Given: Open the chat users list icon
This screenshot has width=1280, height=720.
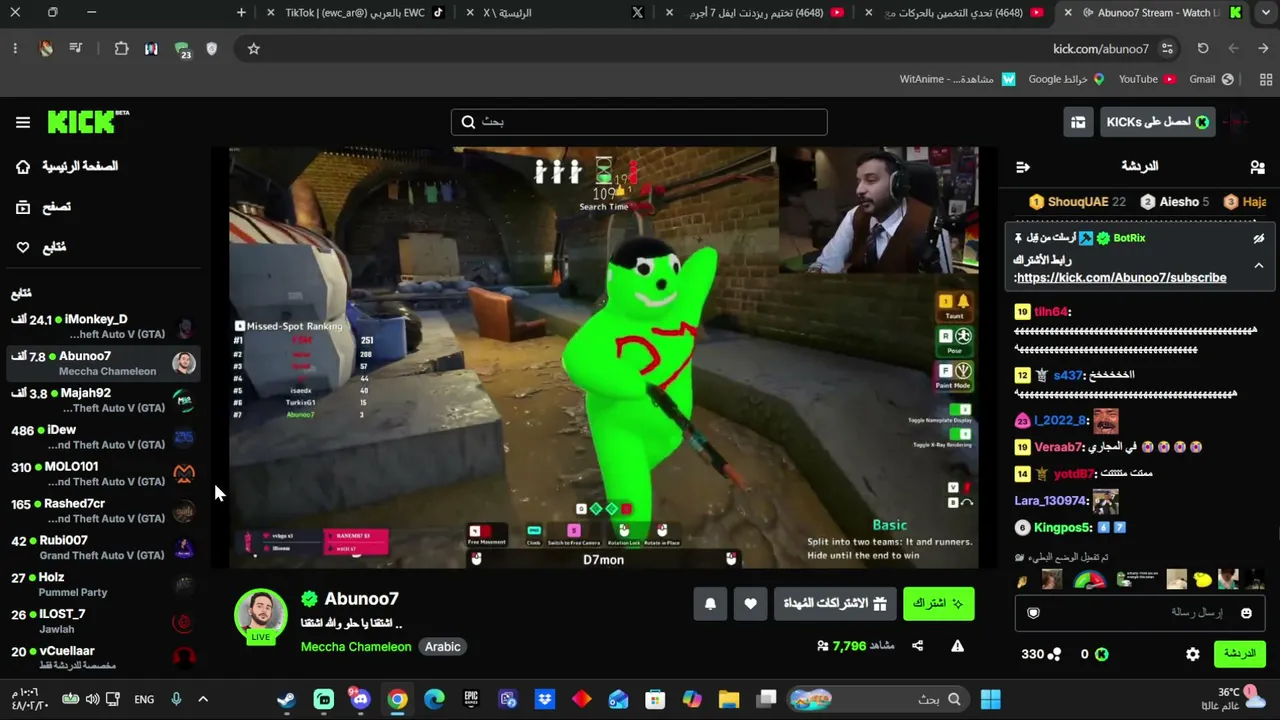Looking at the screenshot, I should click(1257, 167).
